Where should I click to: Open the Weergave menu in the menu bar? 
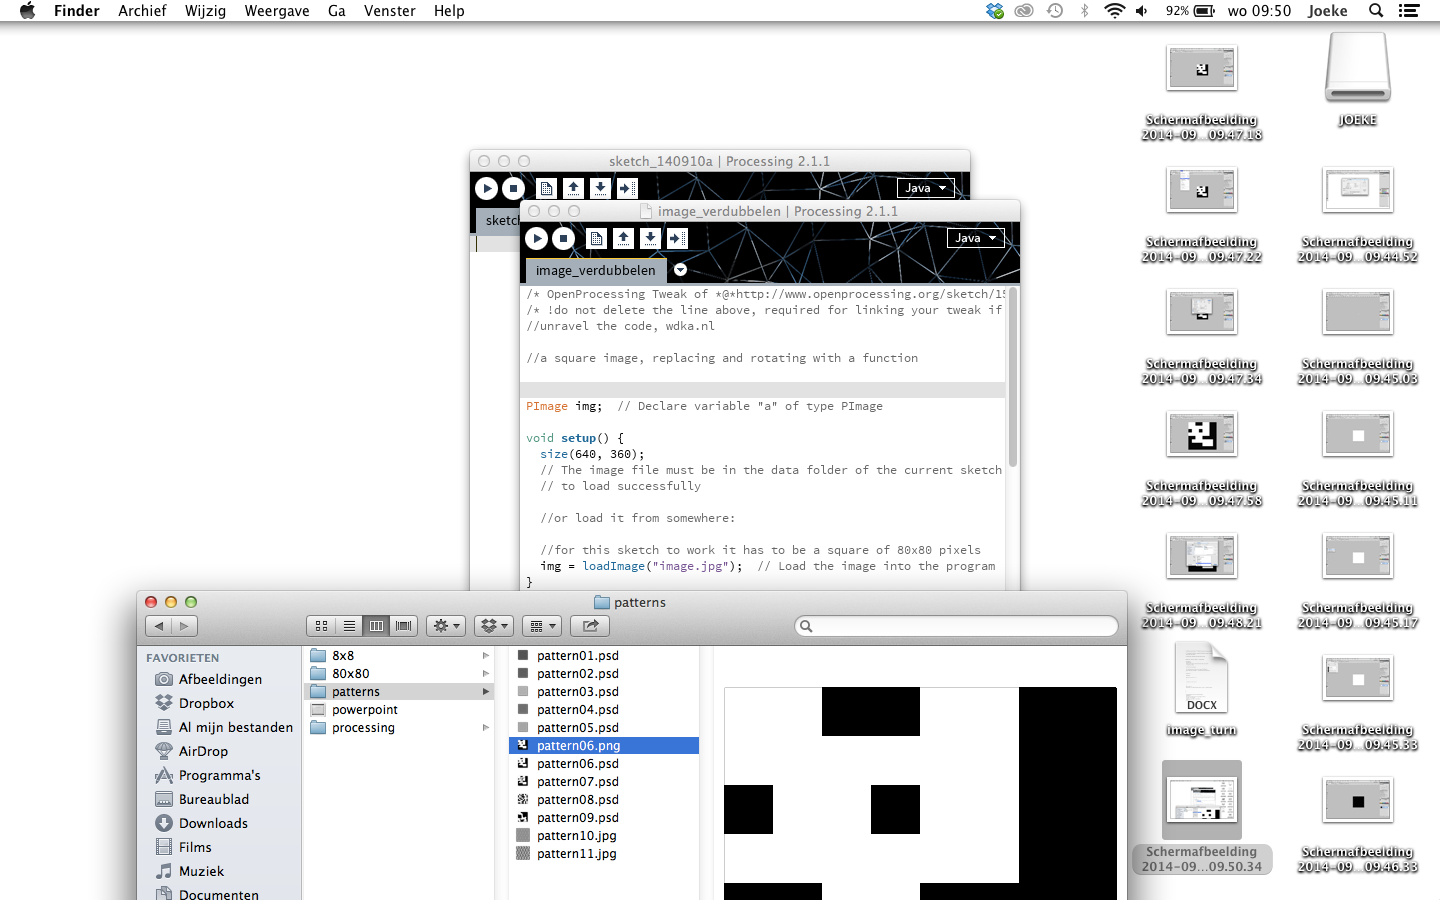click(x=276, y=11)
